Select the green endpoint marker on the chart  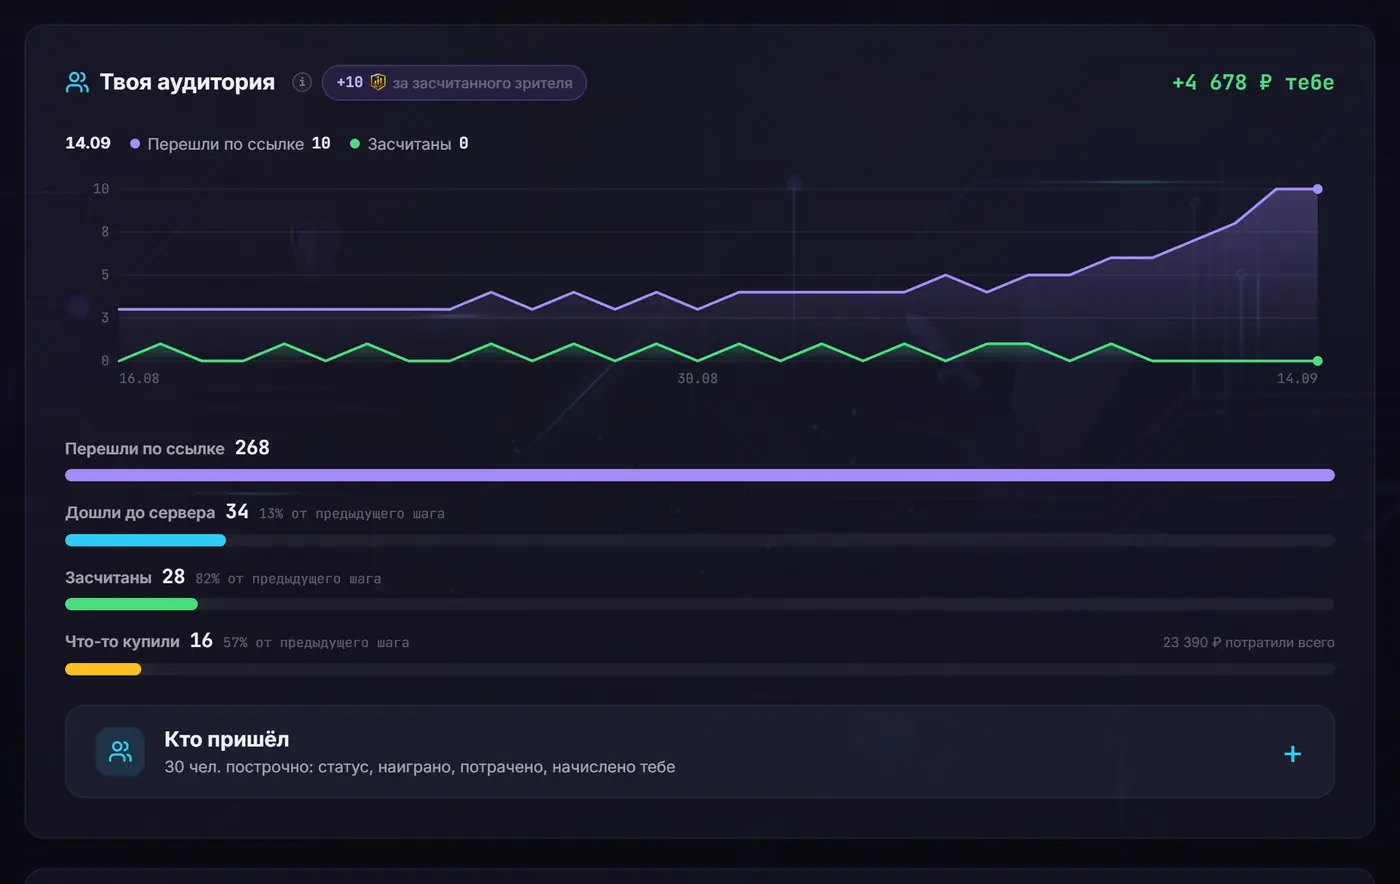tap(1317, 361)
